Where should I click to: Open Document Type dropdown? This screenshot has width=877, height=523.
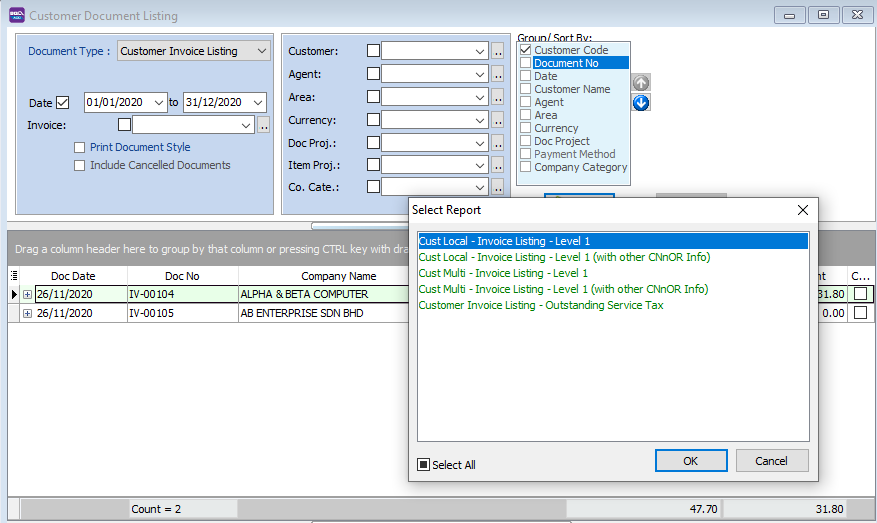pos(261,51)
